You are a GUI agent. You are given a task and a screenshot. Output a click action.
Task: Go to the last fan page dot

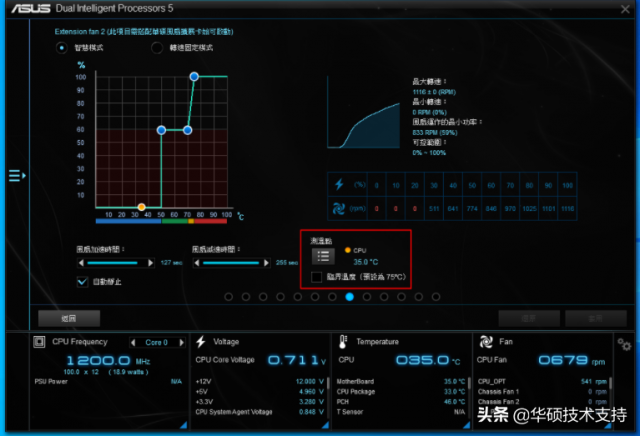[x=436, y=297]
